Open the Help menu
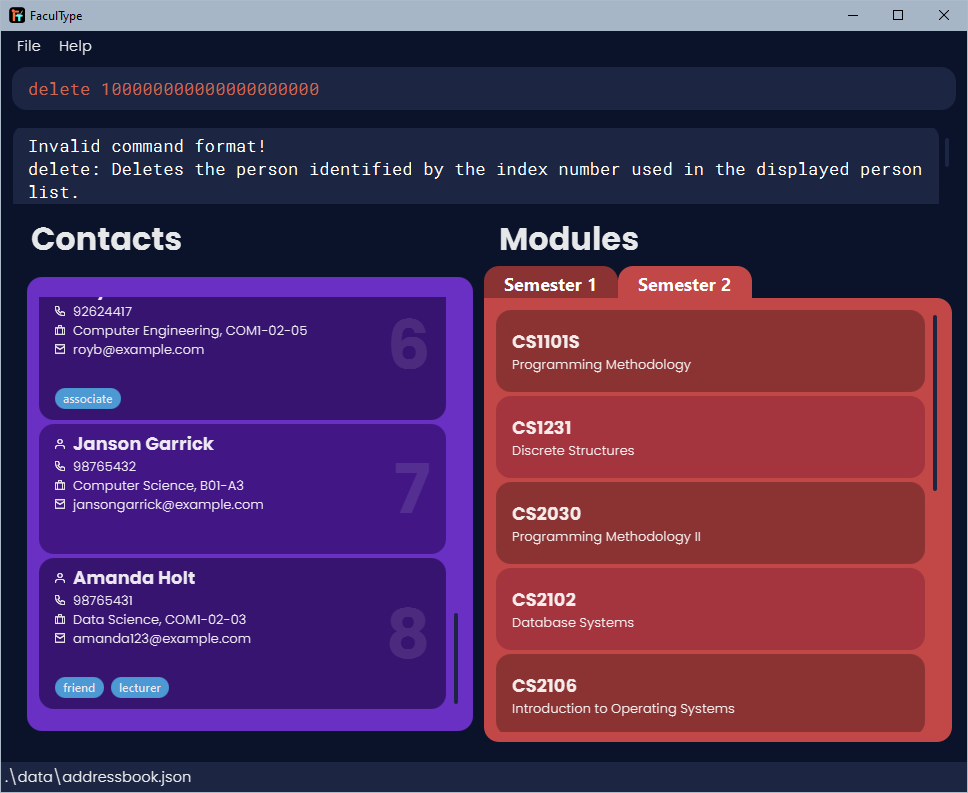The image size is (968, 793). (x=75, y=46)
